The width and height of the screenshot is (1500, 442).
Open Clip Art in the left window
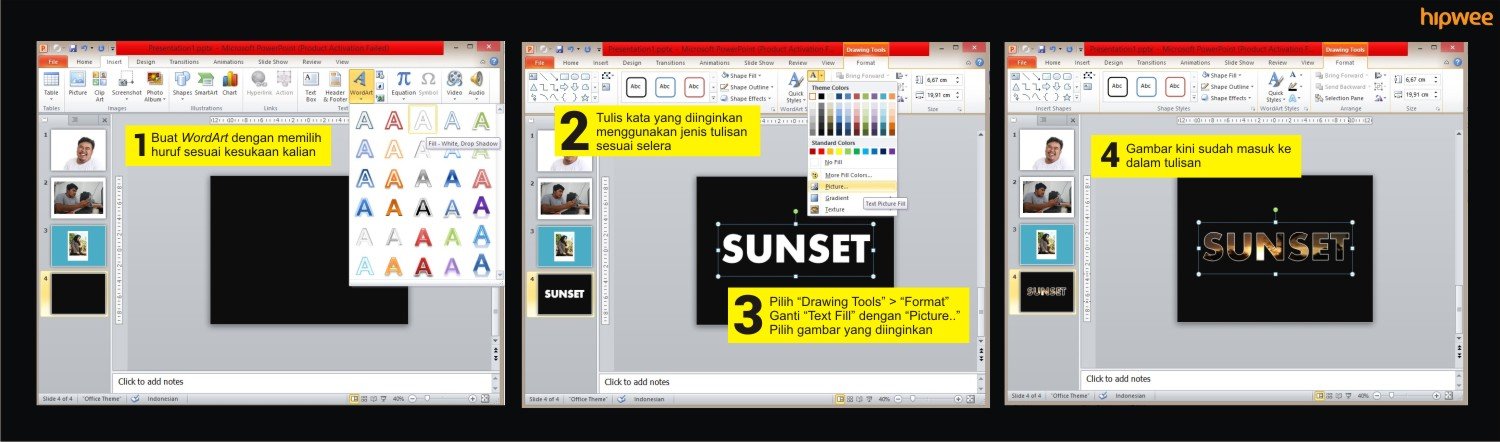(x=99, y=86)
